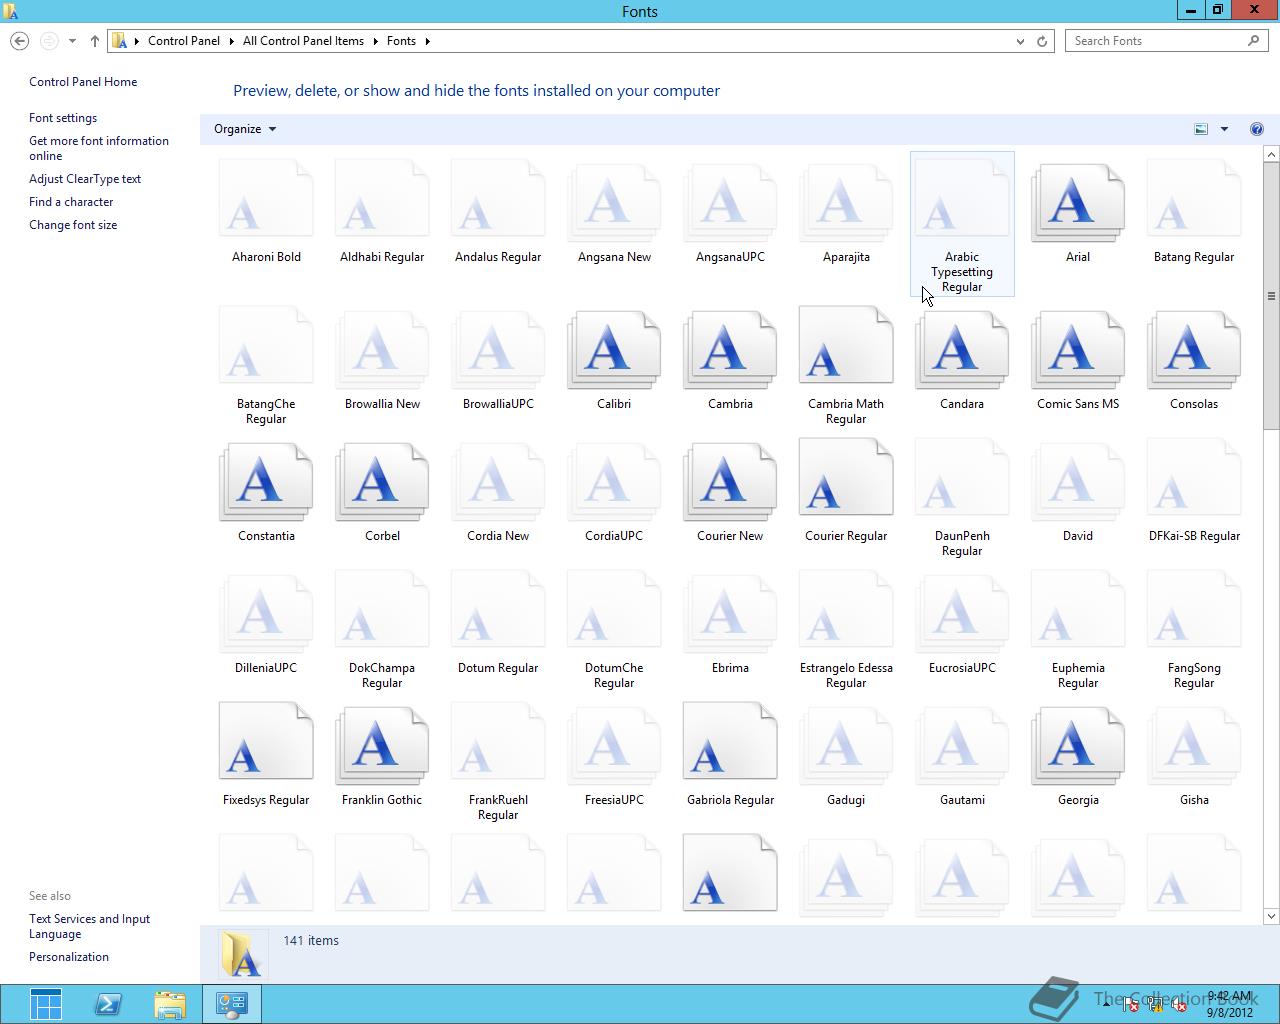Viewport: 1280px width, 1024px height.
Task: Click All Control Panel Items breadcrumb
Action: 303,41
